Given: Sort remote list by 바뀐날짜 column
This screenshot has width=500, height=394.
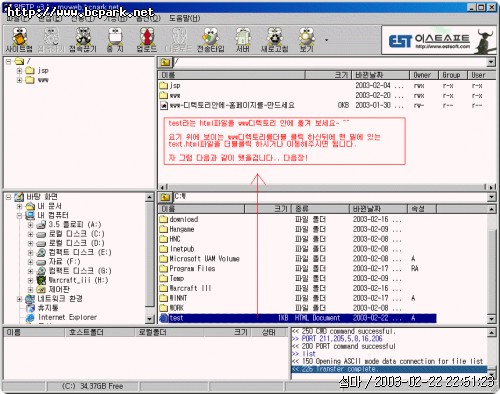Looking at the screenshot, I should click(380, 75).
